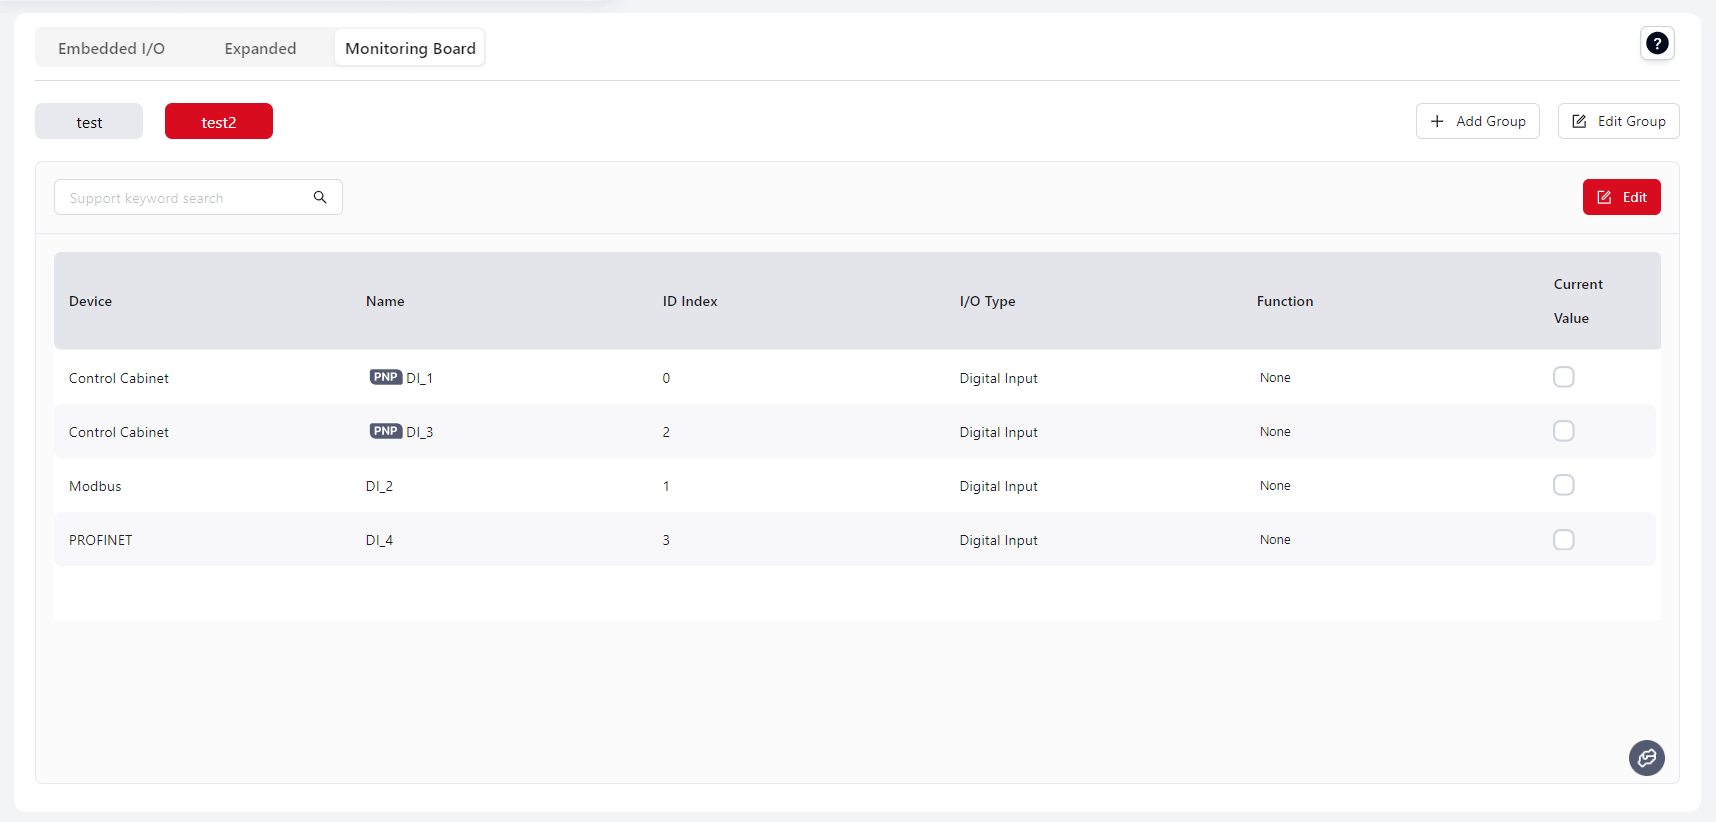1716x822 pixels.
Task: Select the test2 group
Action: tap(219, 122)
